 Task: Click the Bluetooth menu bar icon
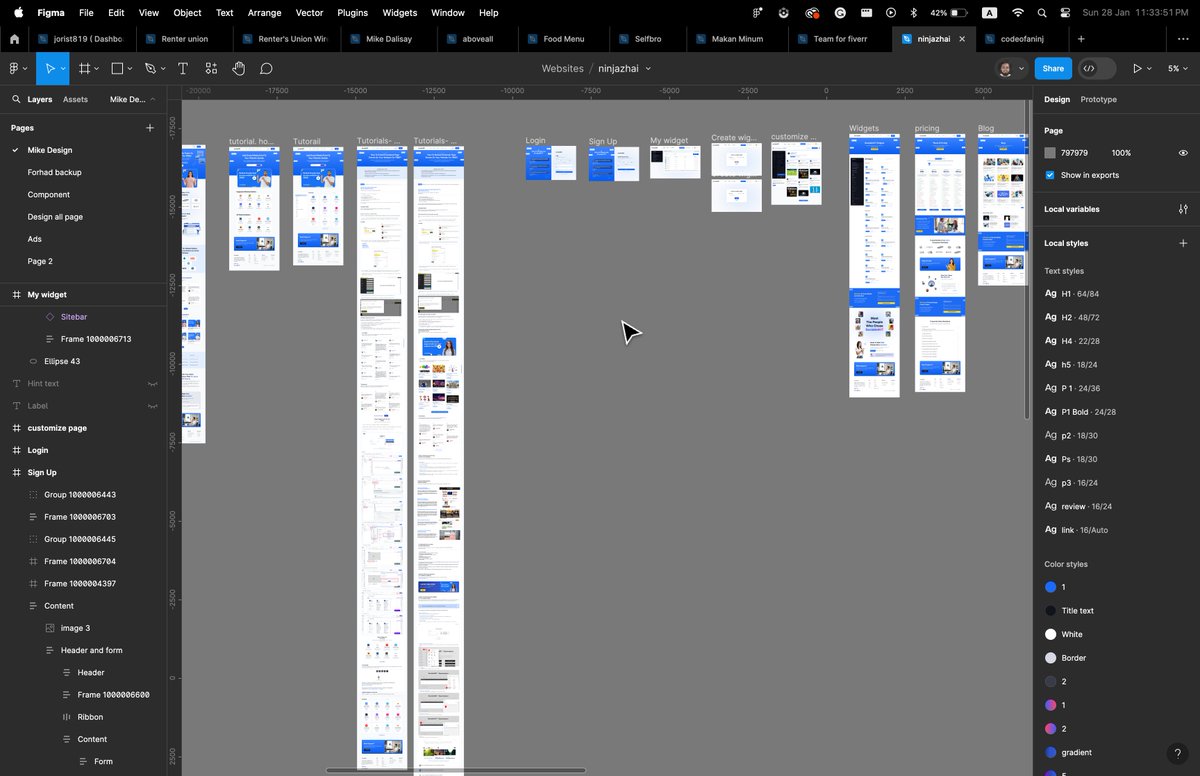click(x=913, y=13)
